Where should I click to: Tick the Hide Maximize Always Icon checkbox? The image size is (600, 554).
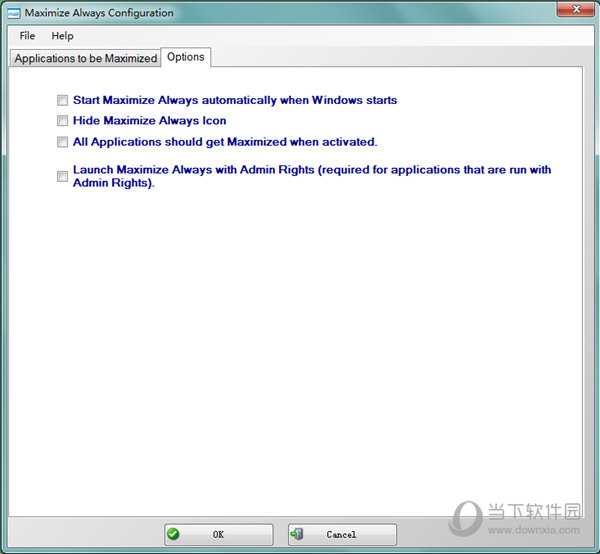(x=62, y=121)
